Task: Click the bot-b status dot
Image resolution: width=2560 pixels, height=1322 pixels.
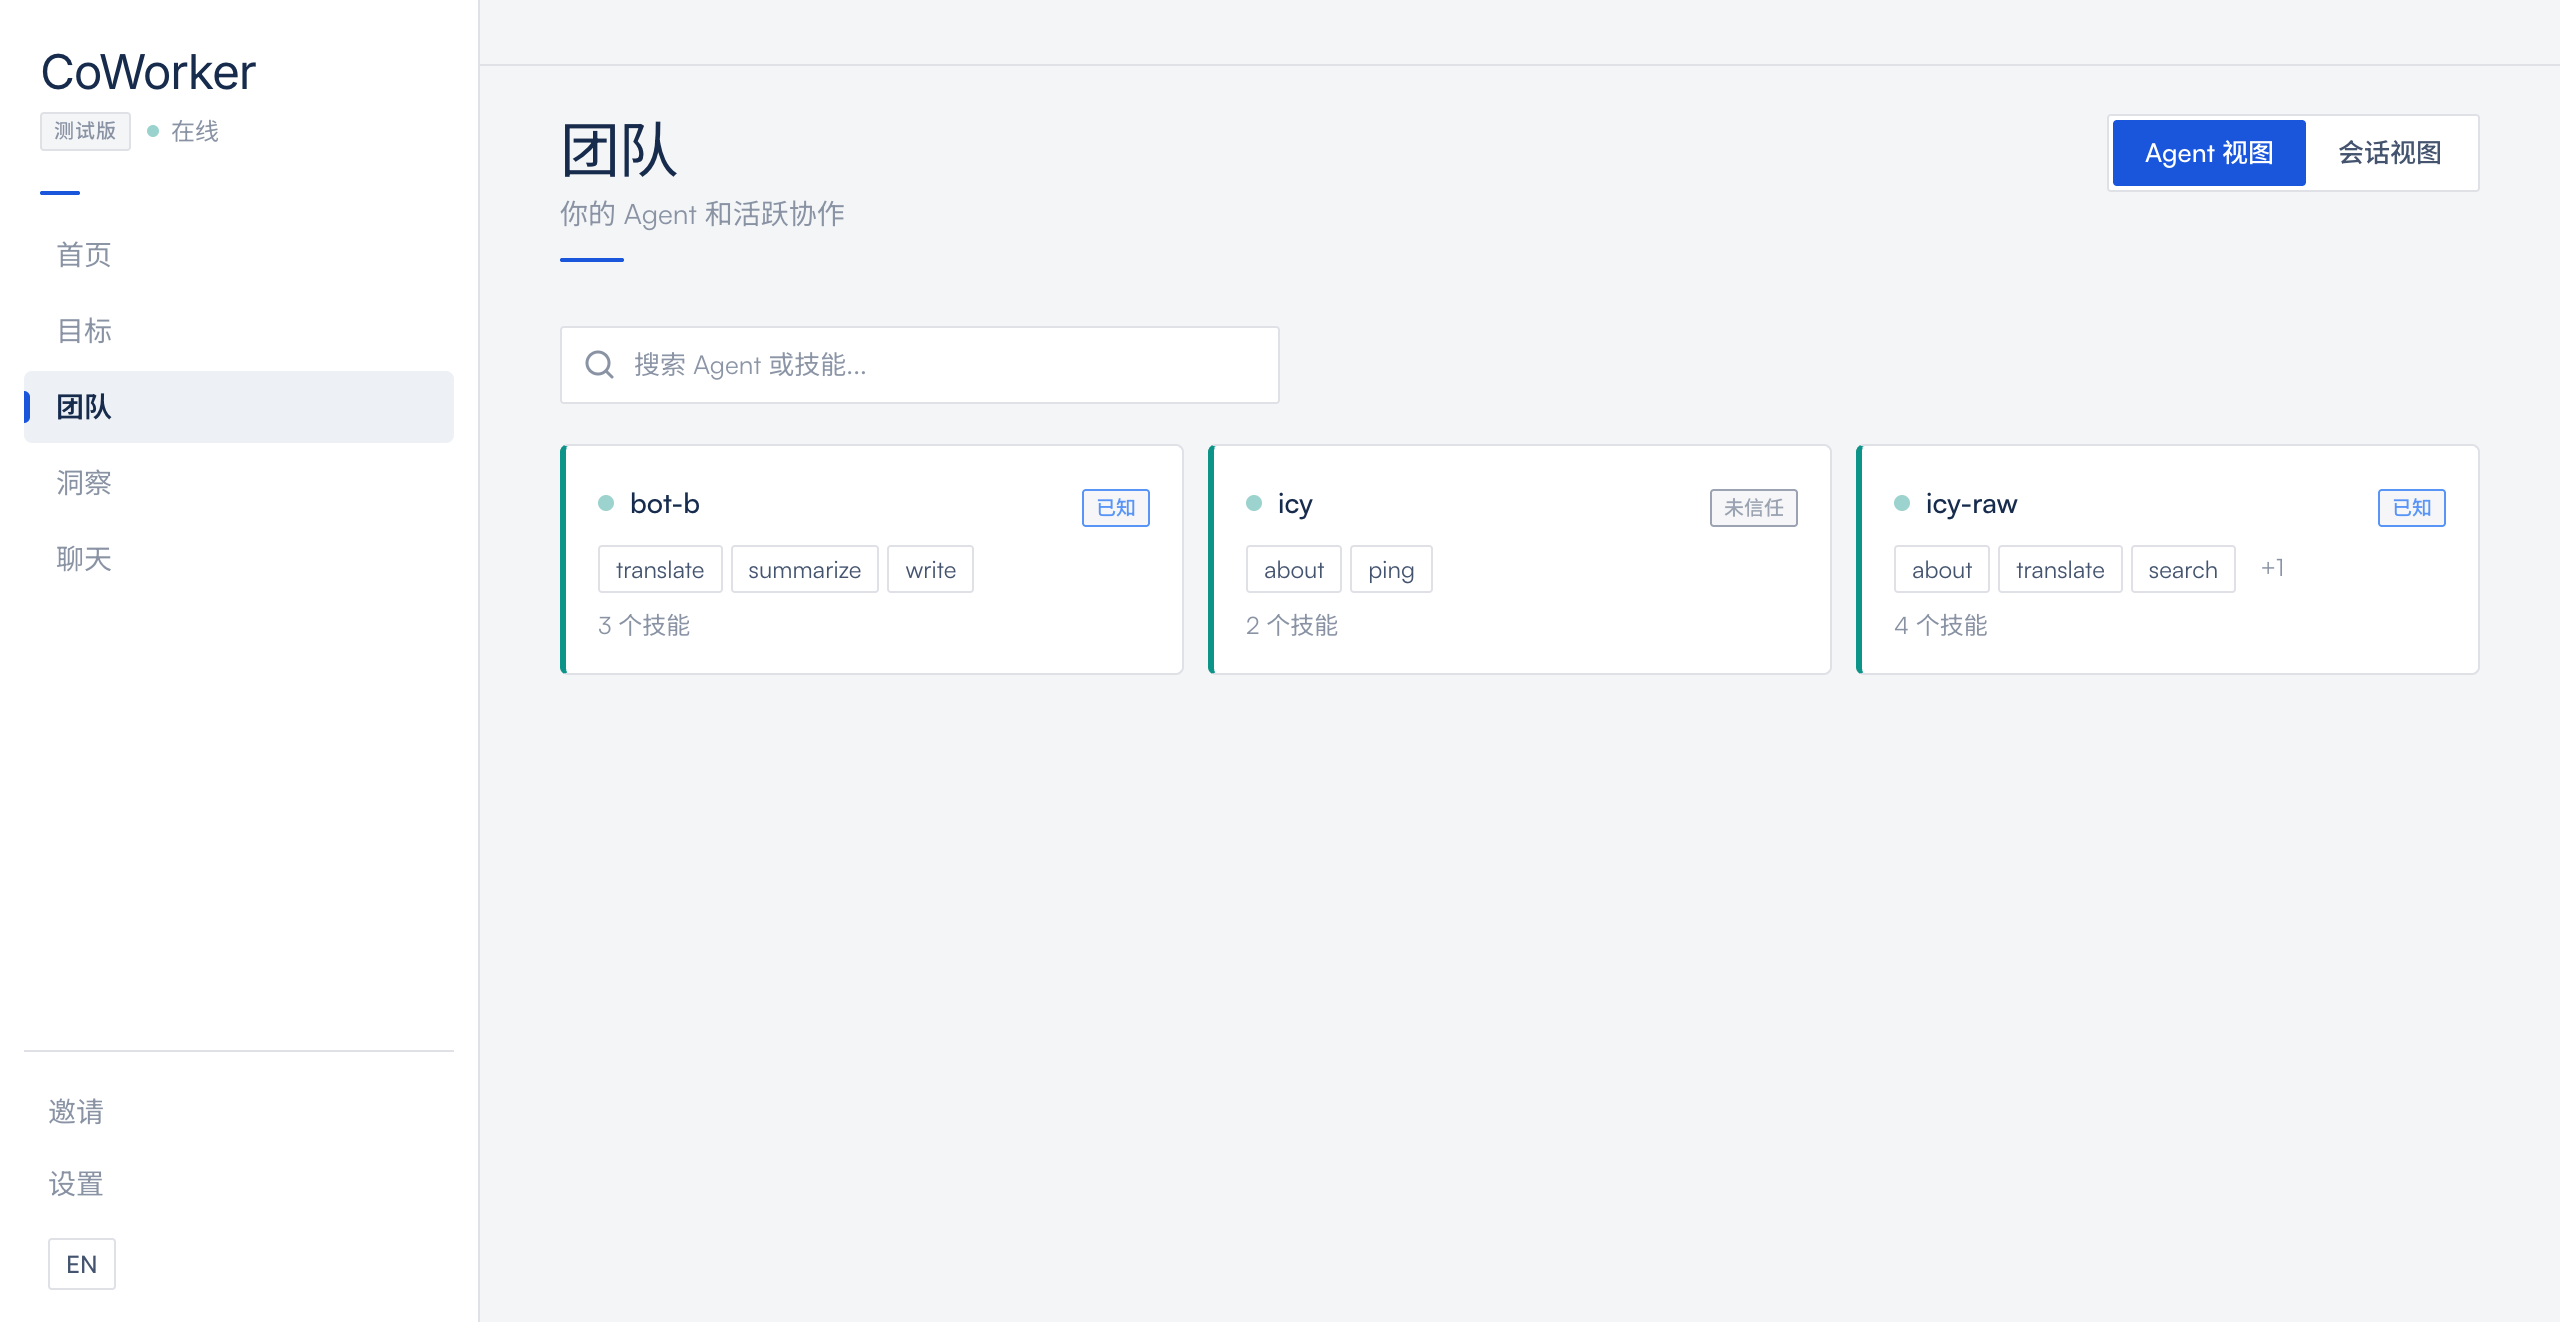Action: pyautogui.click(x=606, y=503)
